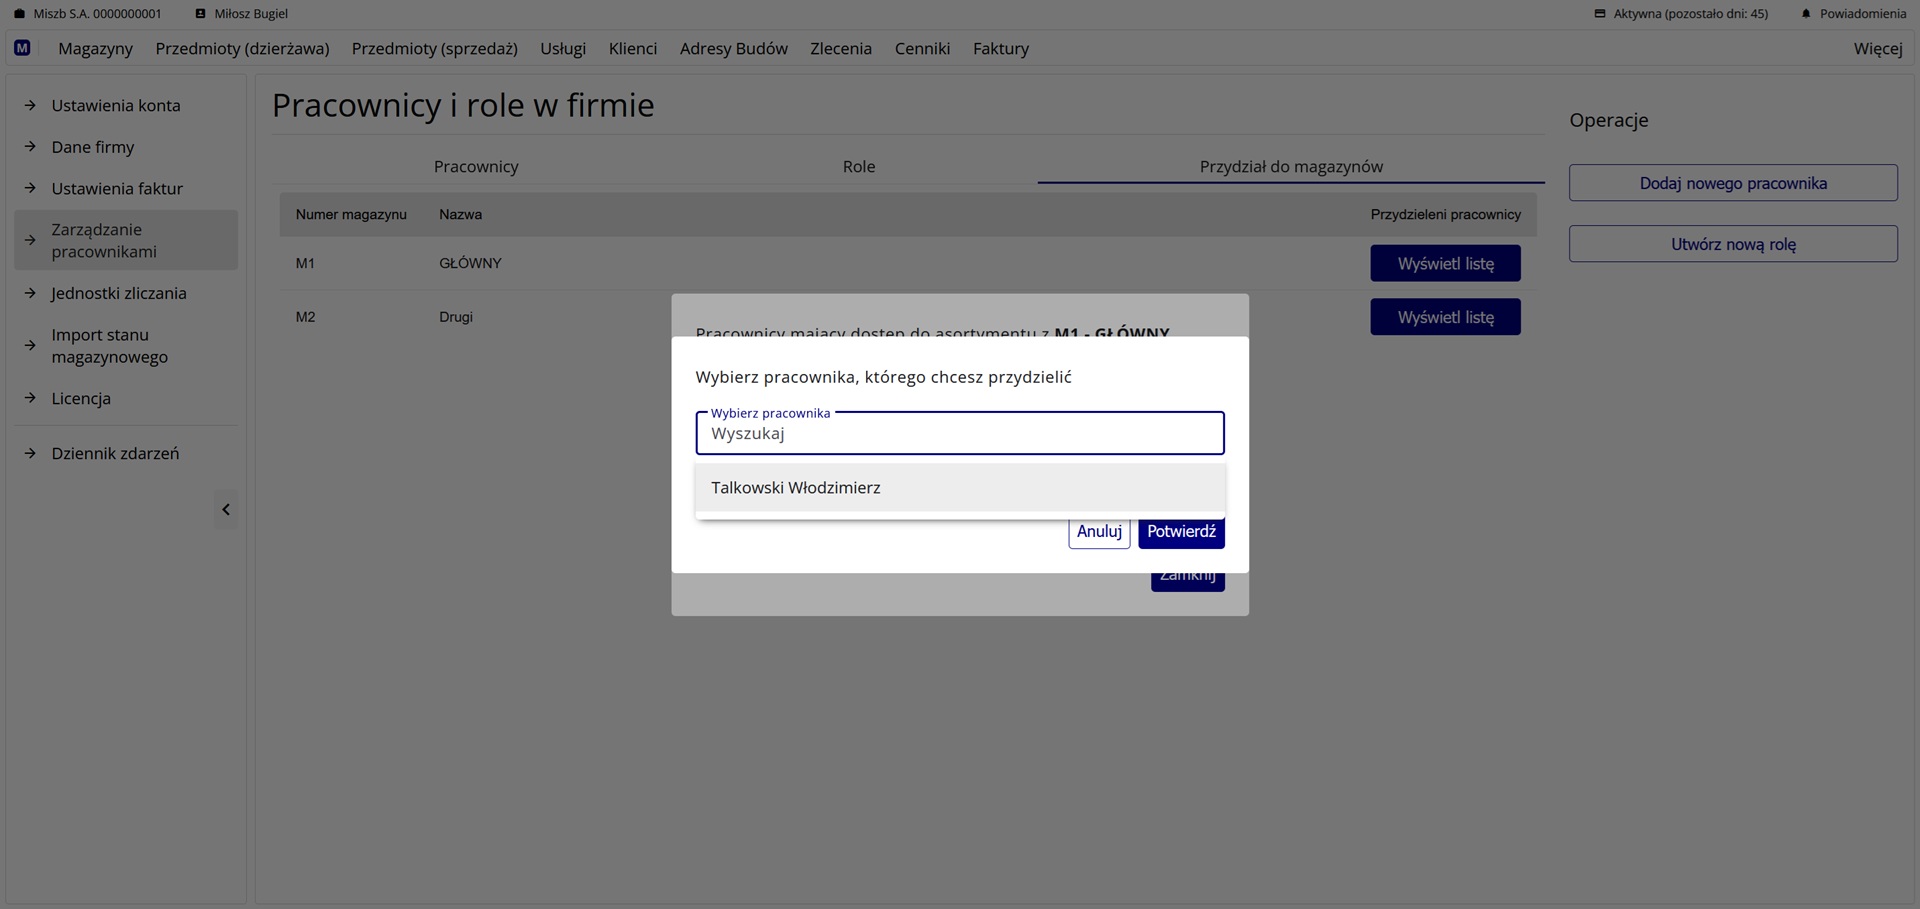The image size is (1920, 909).
Task: Click the arrow icon beside Licencja
Action: [x=30, y=398]
